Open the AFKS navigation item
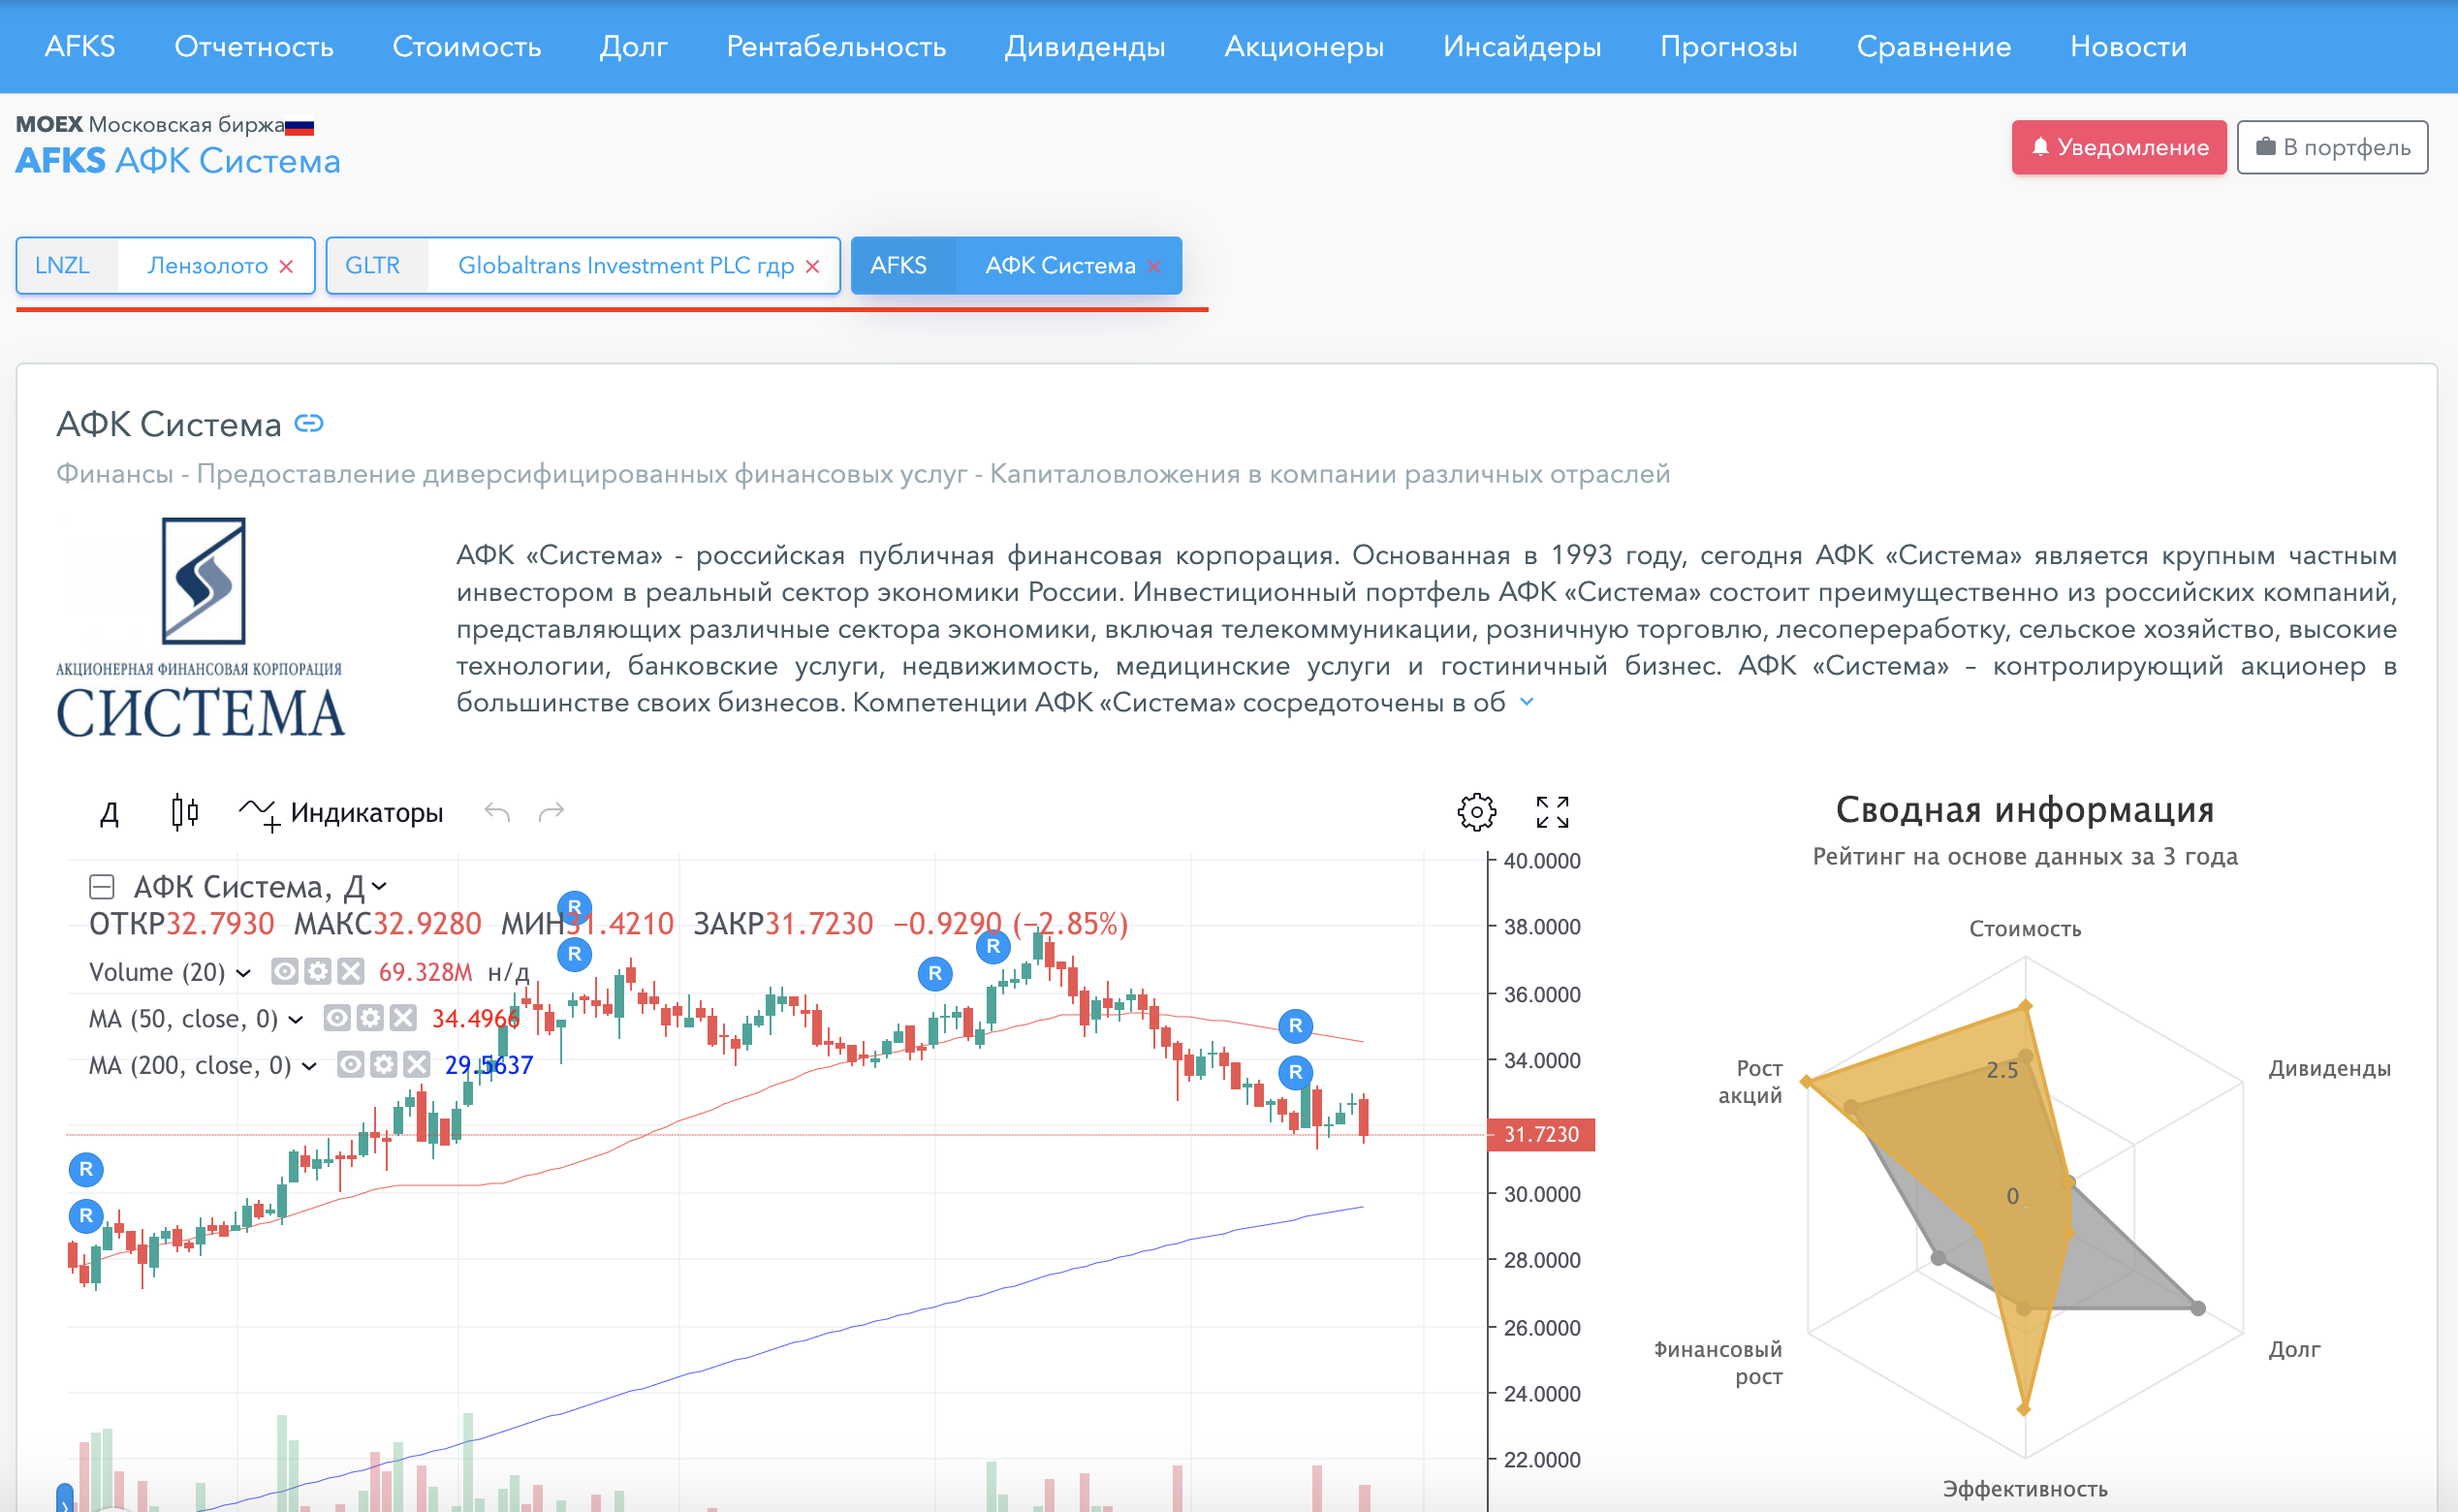This screenshot has height=1512, width=2458. pyautogui.click(x=80, y=46)
